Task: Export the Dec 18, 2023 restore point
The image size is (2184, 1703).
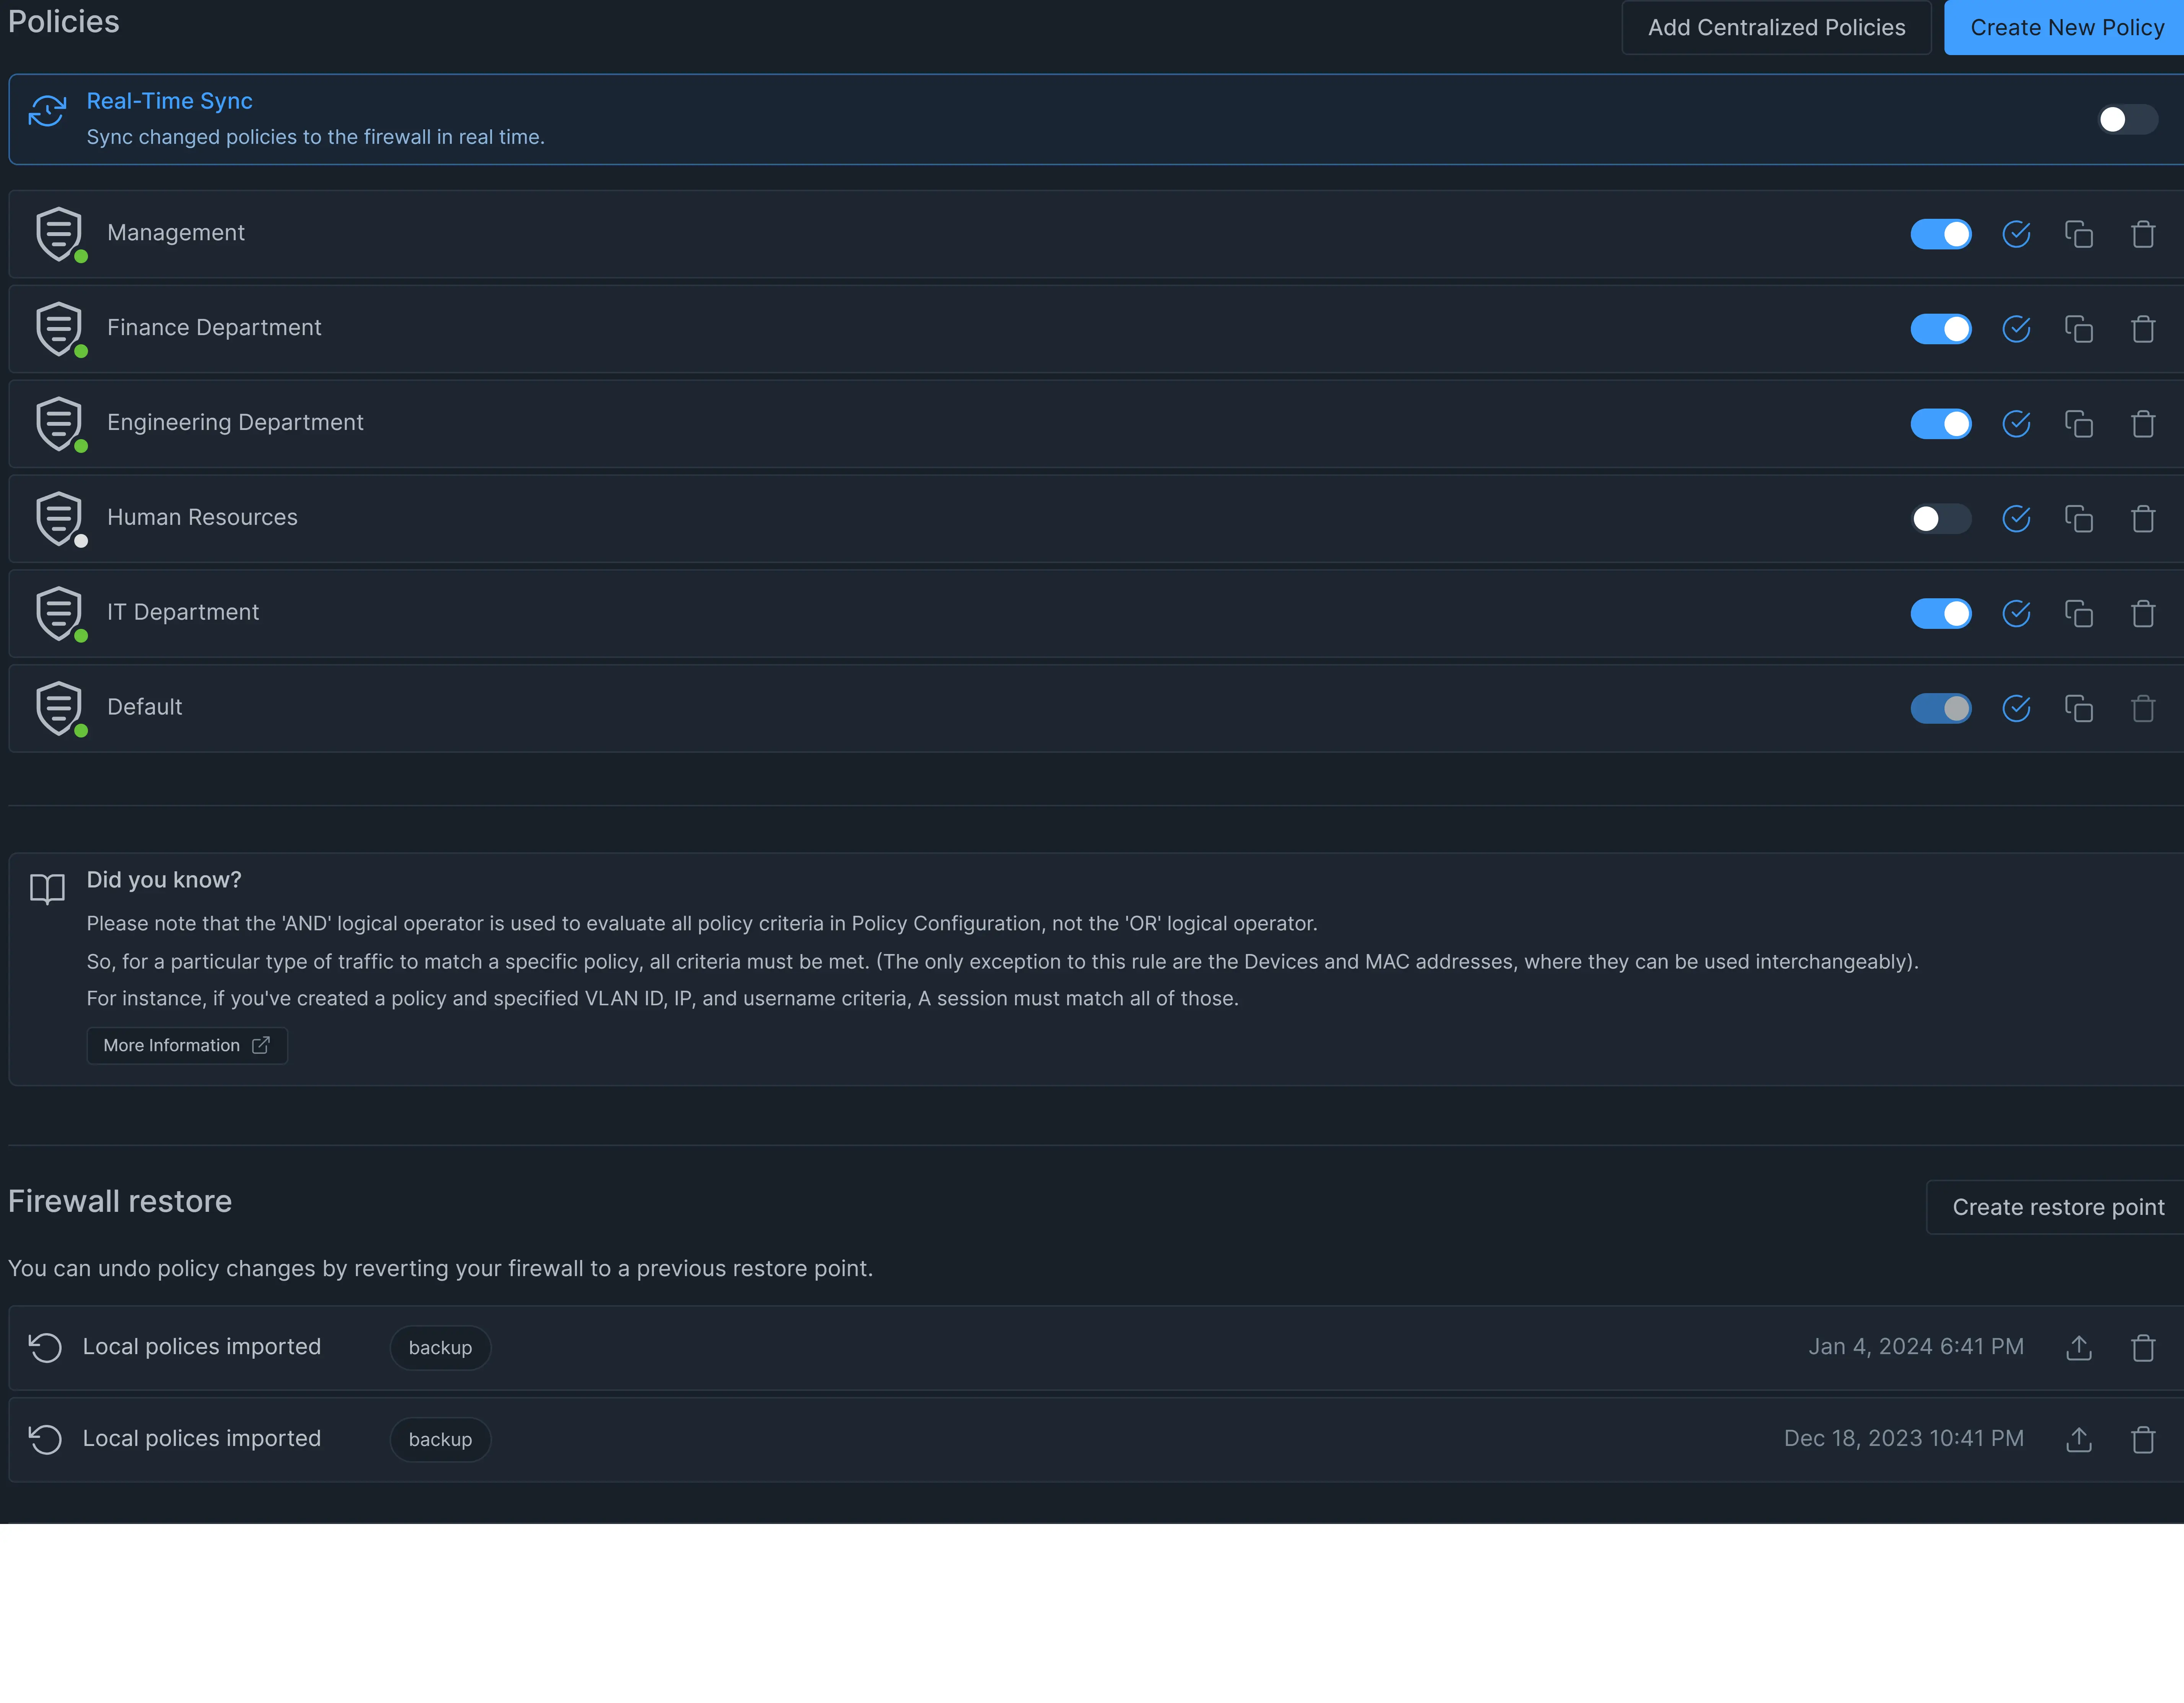Action: coord(2079,1440)
